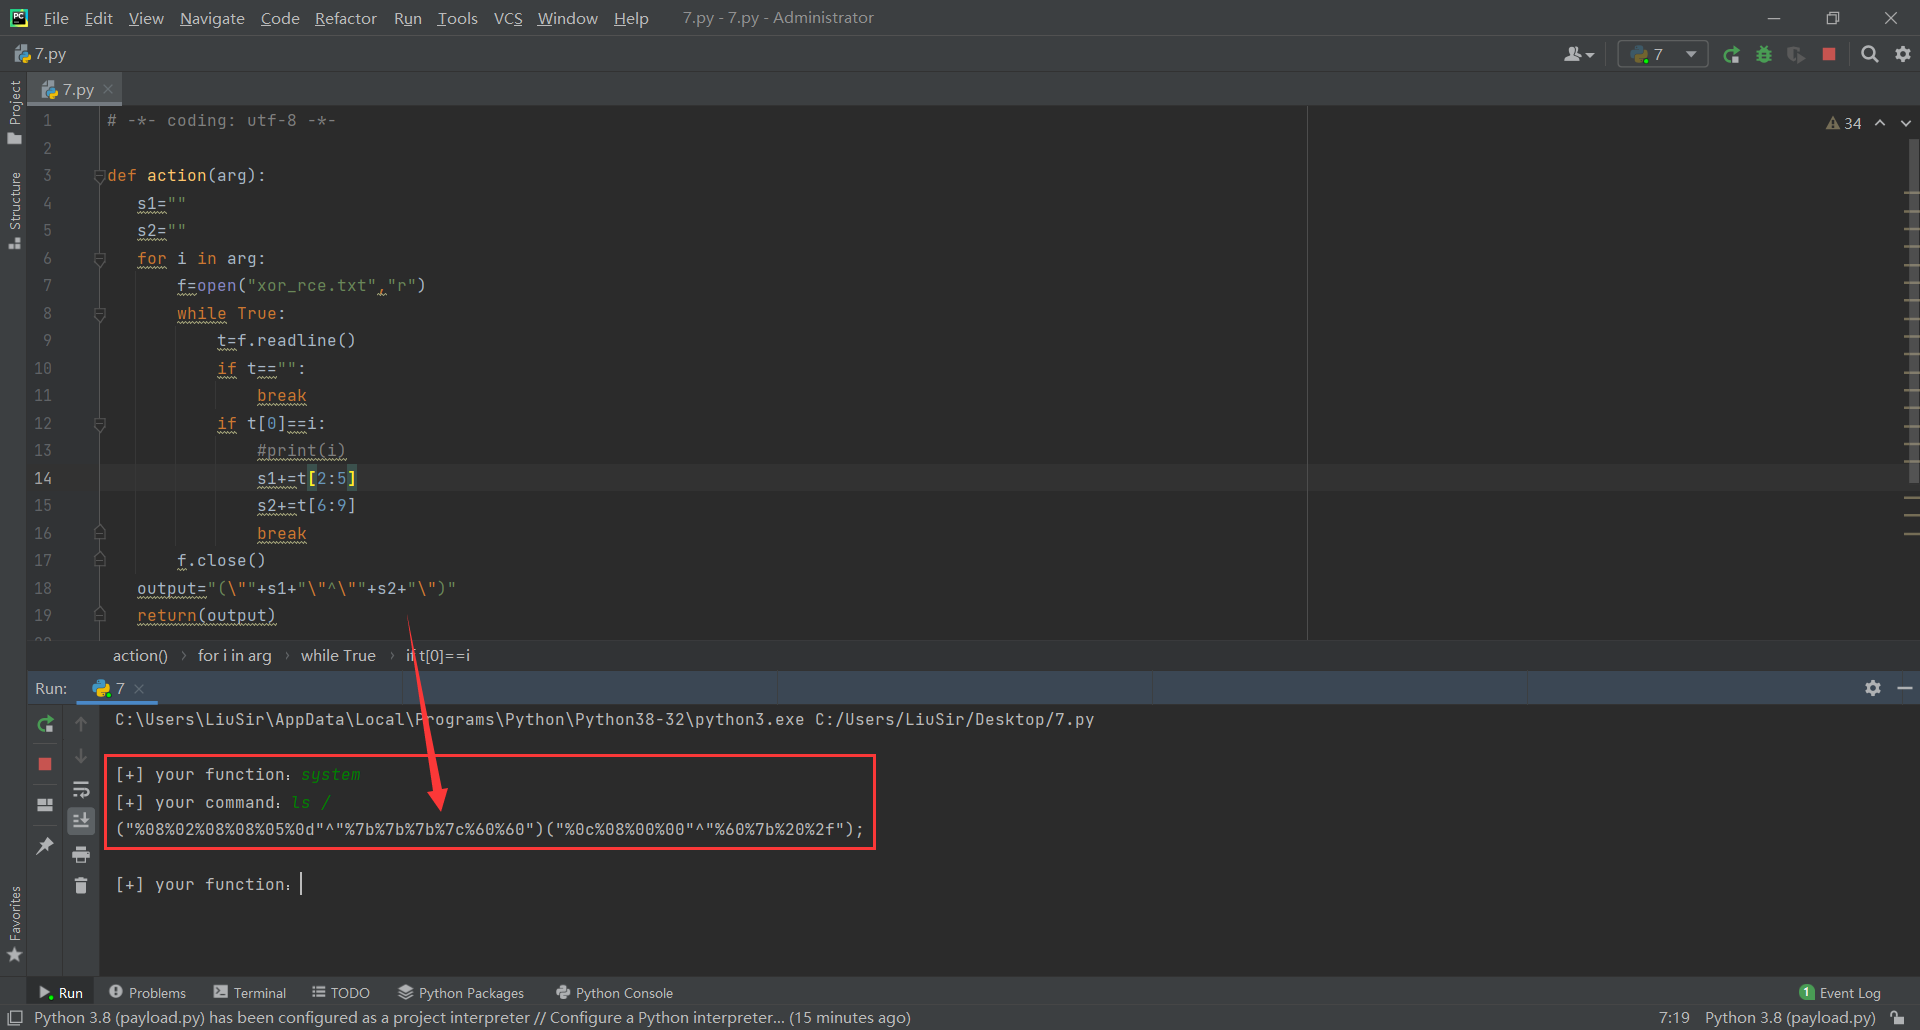1920x1030 pixels.
Task: Go to previous highlighted error arrow
Action: point(1880,123)
